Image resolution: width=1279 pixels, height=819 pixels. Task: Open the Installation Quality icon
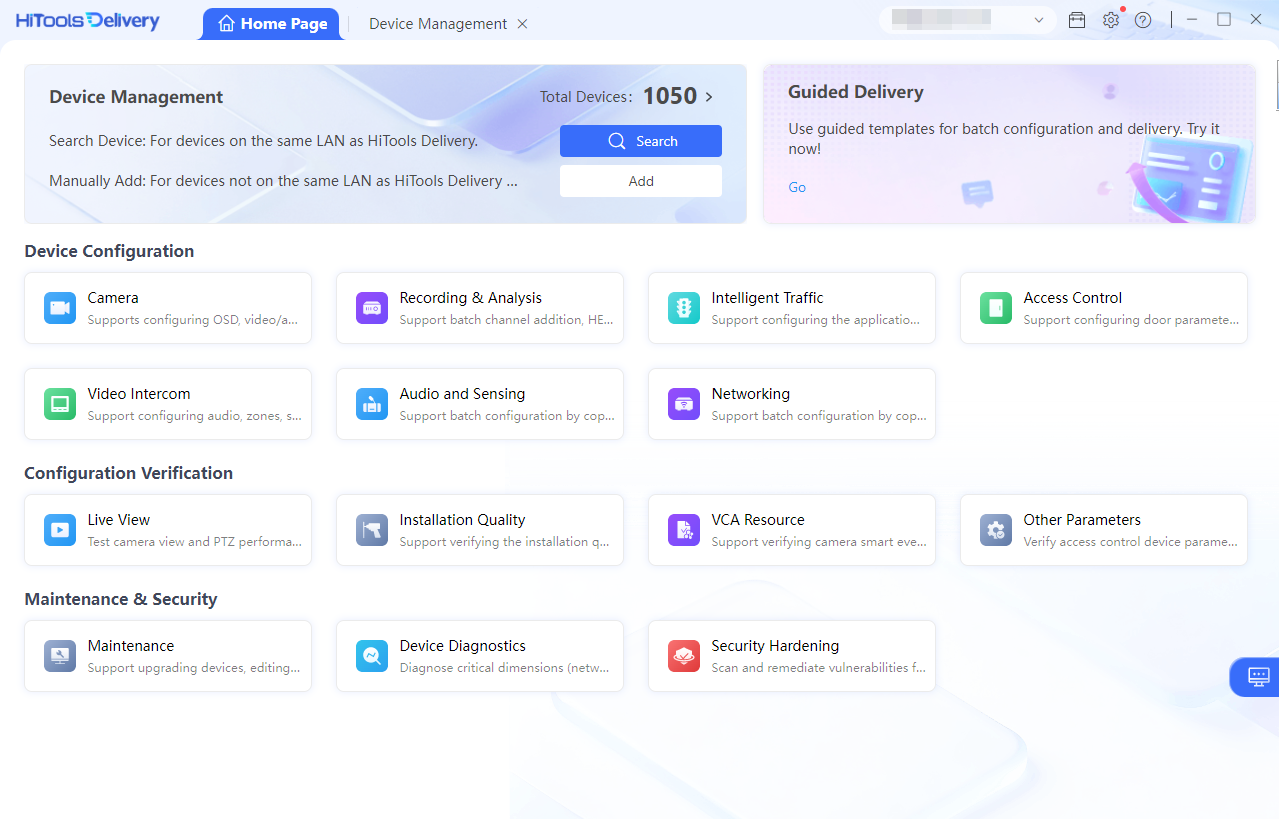pyautogui.click(x=372, y=530)
